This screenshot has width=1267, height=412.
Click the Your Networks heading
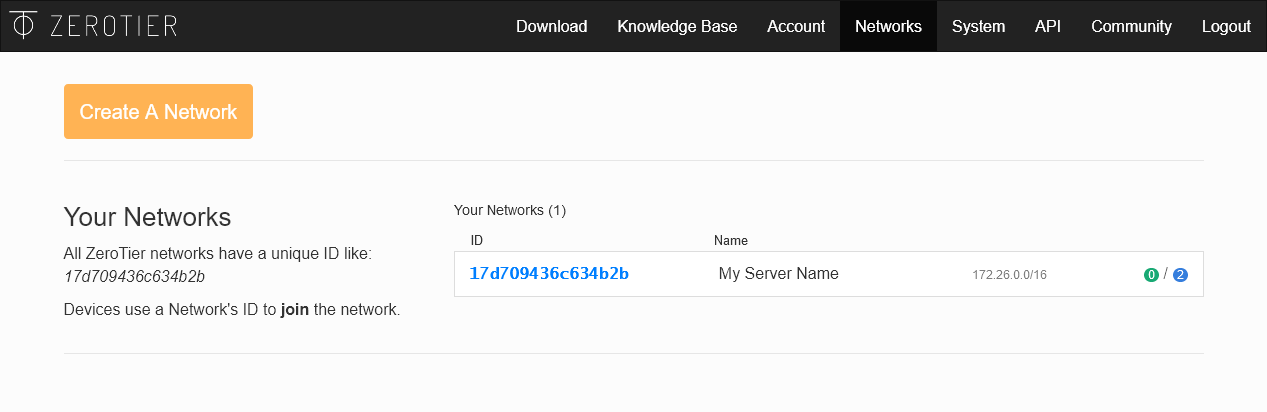[147, 217]
